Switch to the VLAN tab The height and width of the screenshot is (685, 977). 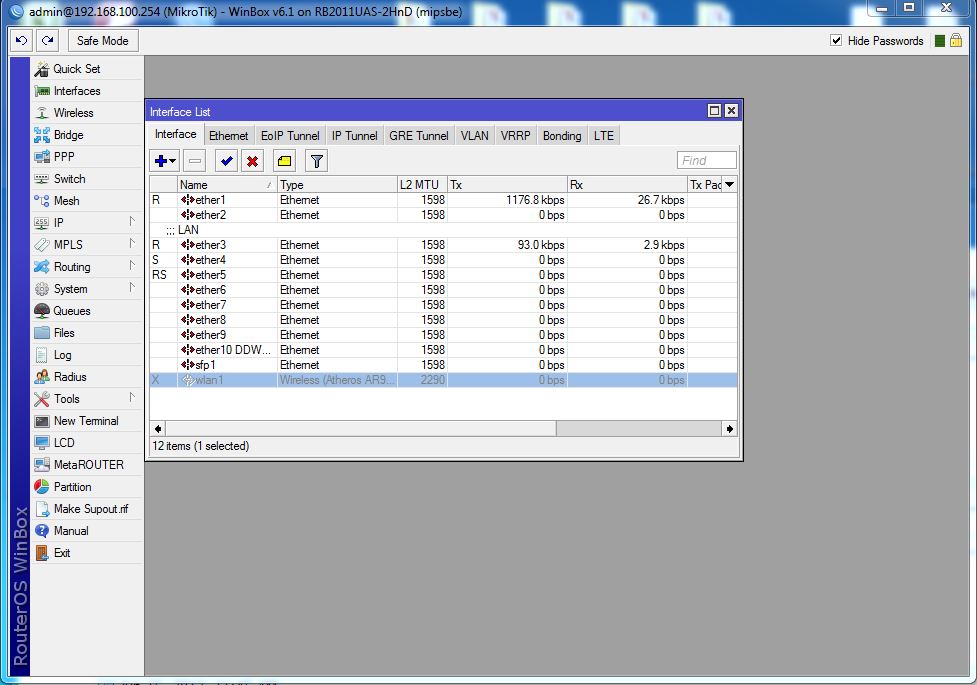pos(475,136)
